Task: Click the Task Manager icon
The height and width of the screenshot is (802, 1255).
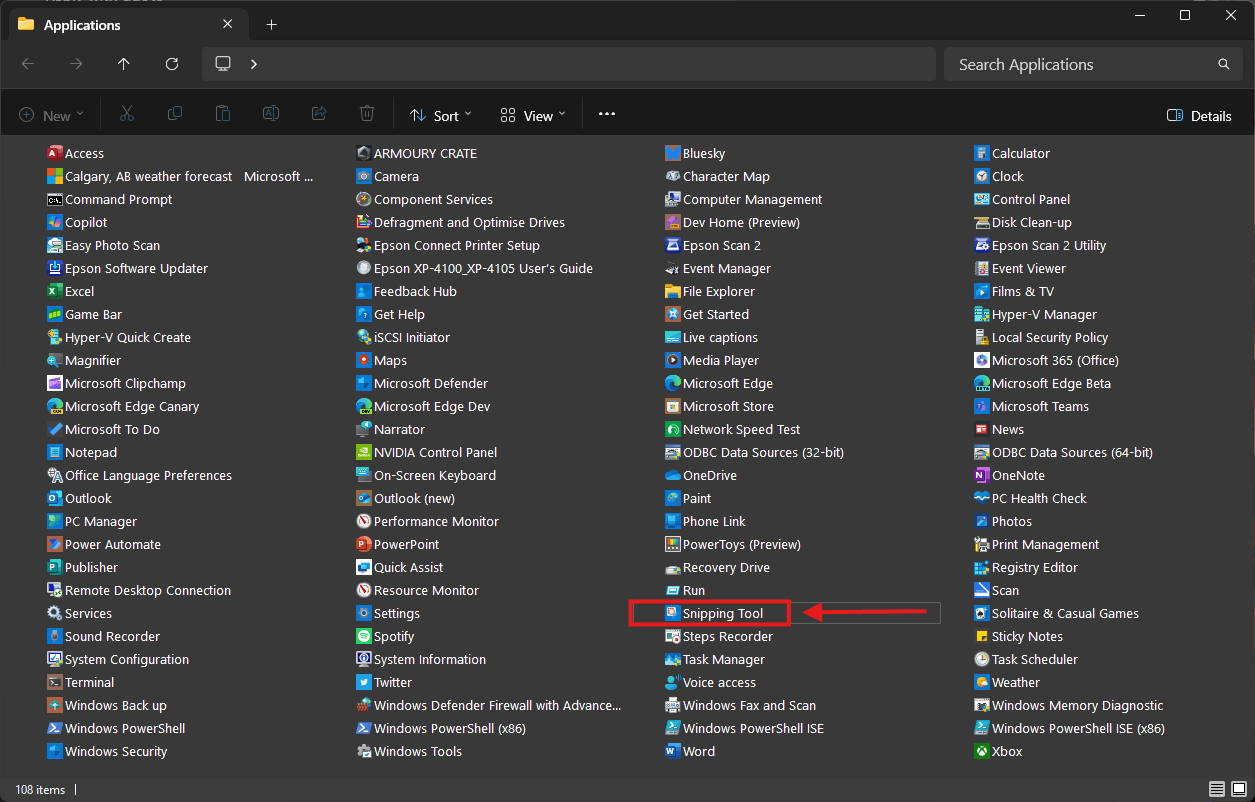Action: (x=674, y=659)
